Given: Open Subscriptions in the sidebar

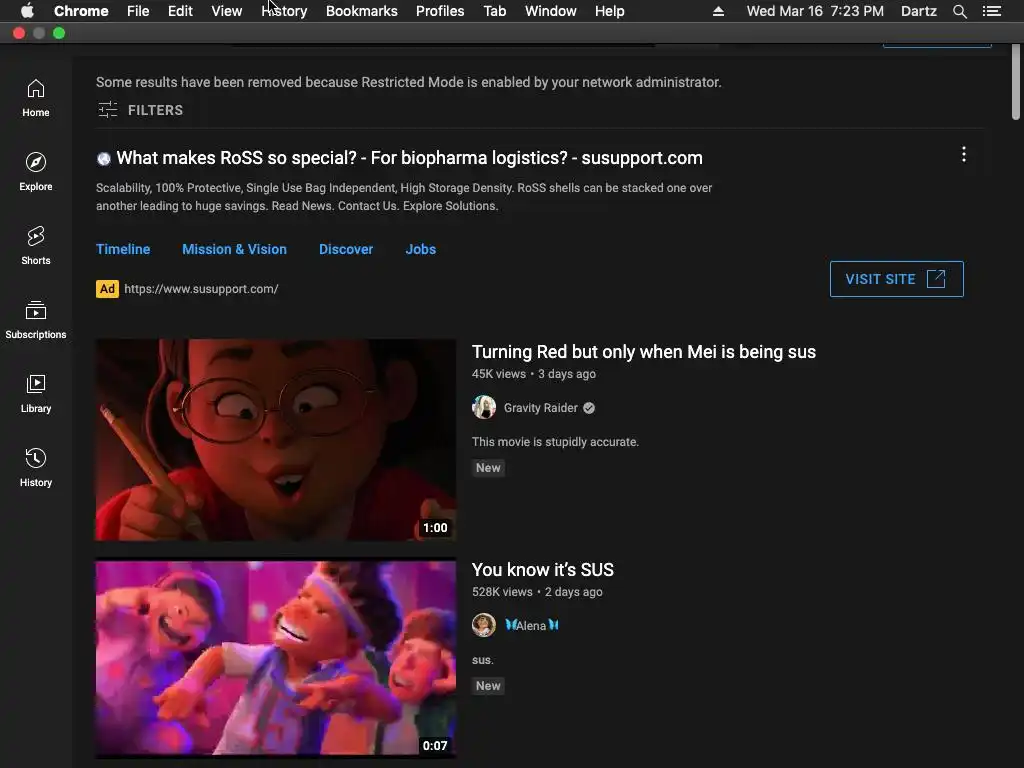Looking at the screenshot, I should pos(35,320).
